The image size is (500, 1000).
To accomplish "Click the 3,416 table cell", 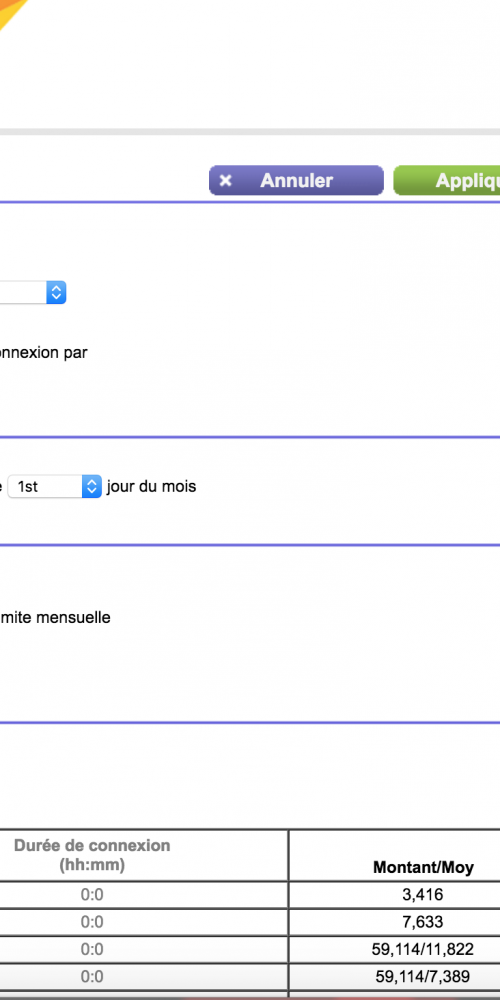I will click(x=423, y=895).
